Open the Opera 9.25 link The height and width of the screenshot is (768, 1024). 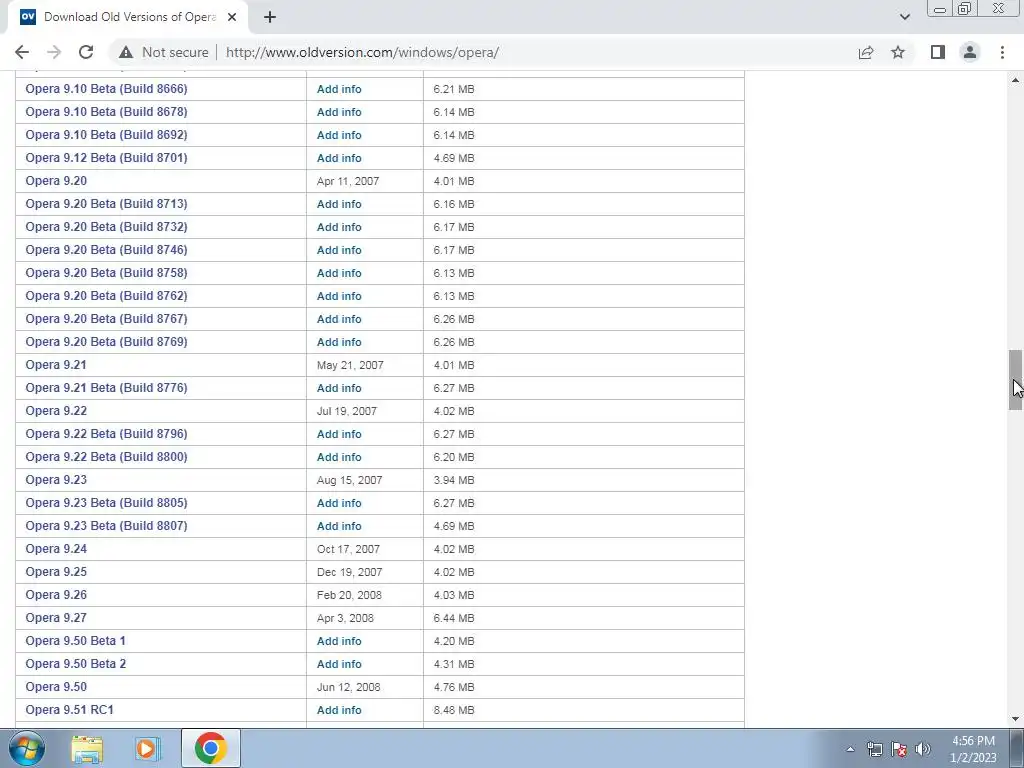point(56,571)
